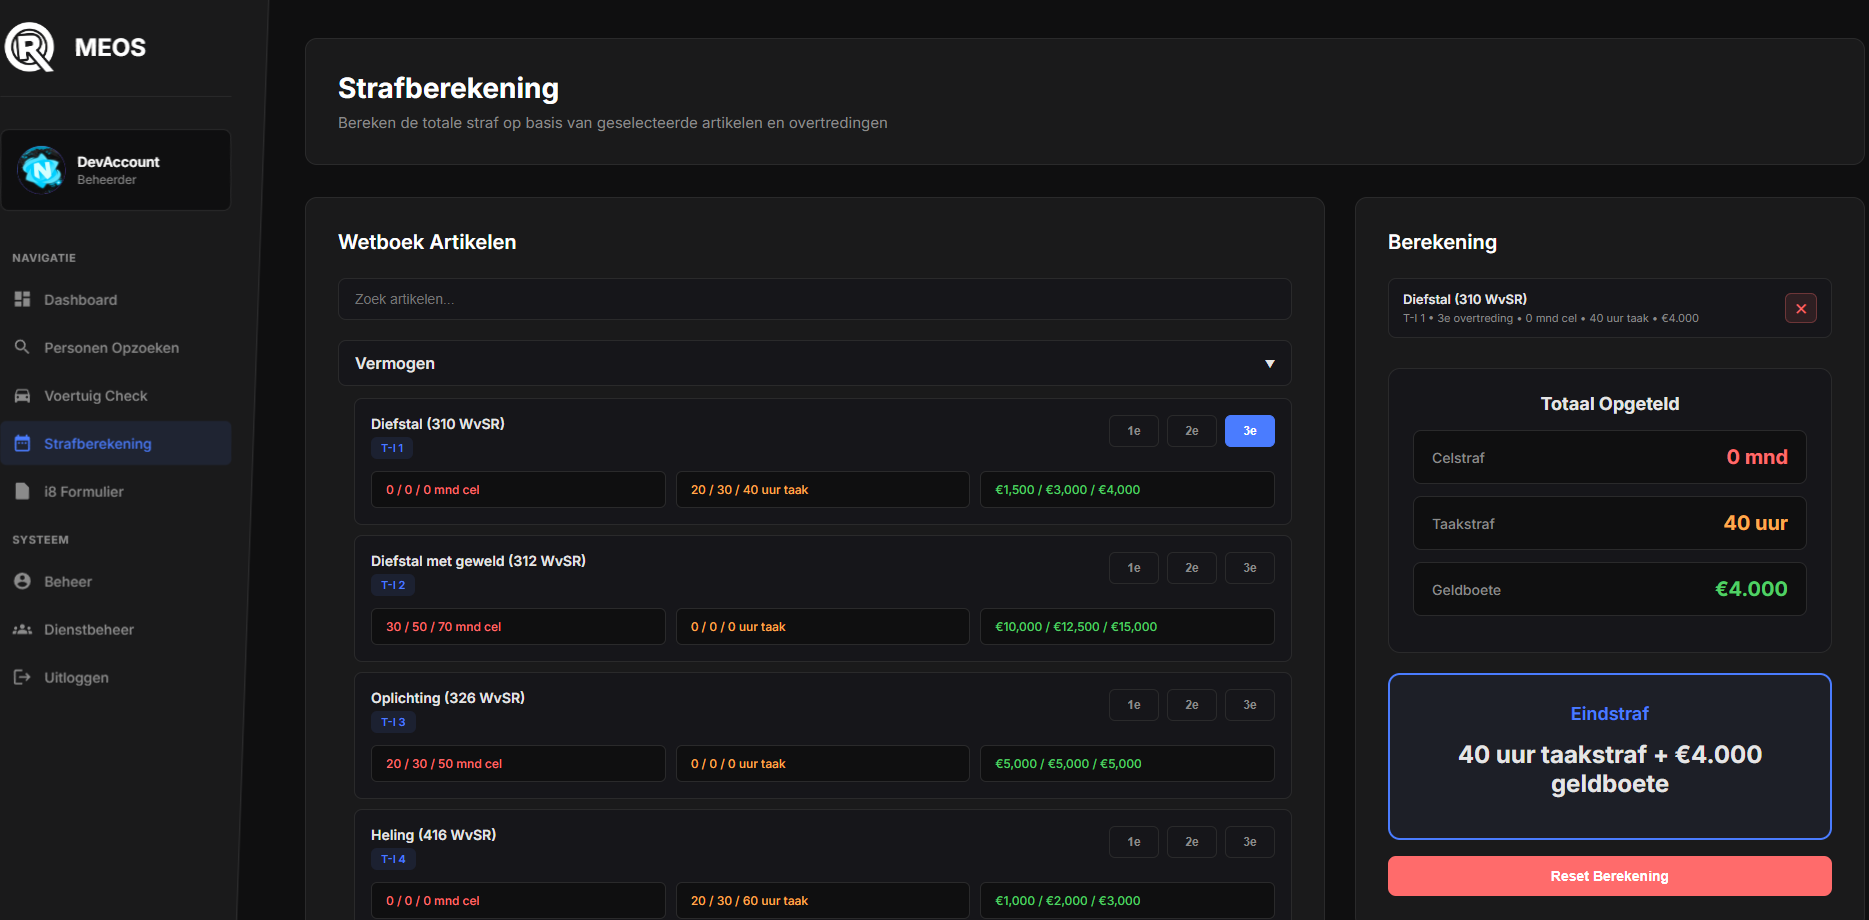Deselect active 3e button on Diefstal
The image size is (1869, 920).
click(x=1249, y=431)
